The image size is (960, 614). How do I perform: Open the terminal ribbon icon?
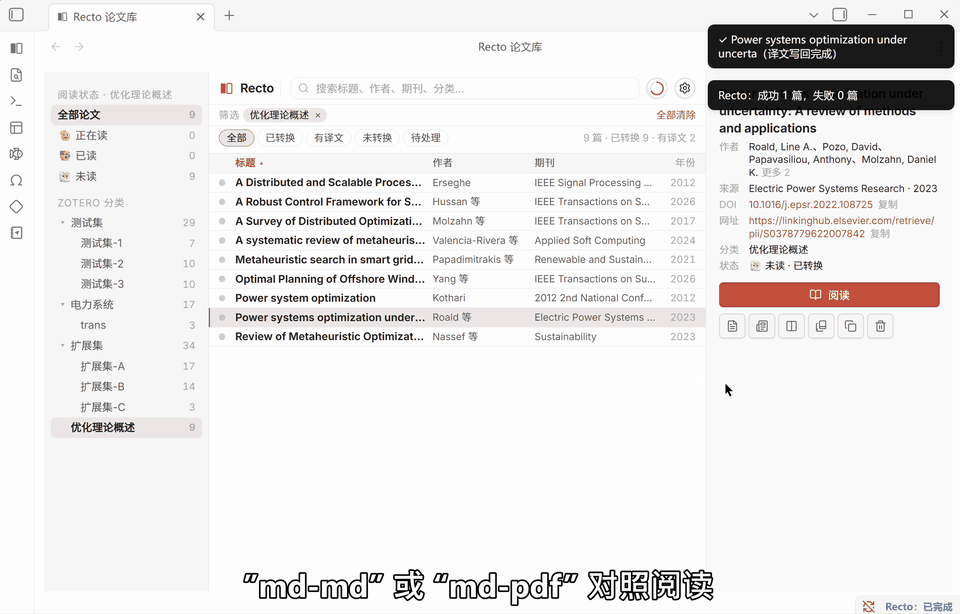tap(17, 101)
